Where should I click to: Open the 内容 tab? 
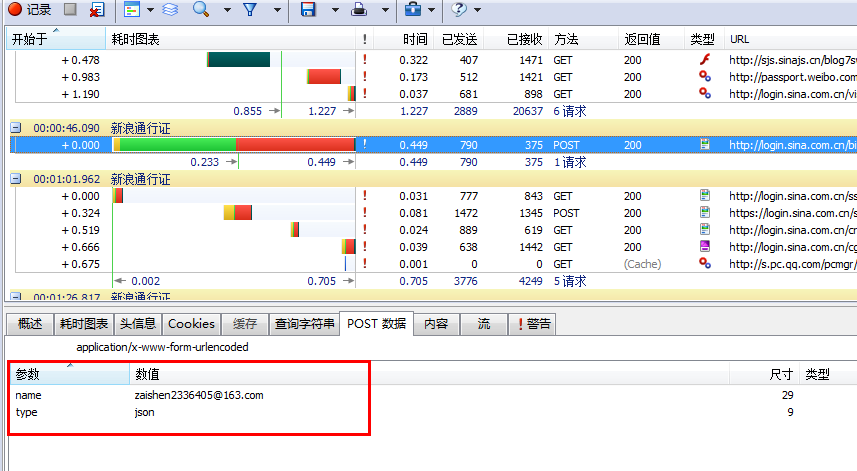[x=436, y=324]
